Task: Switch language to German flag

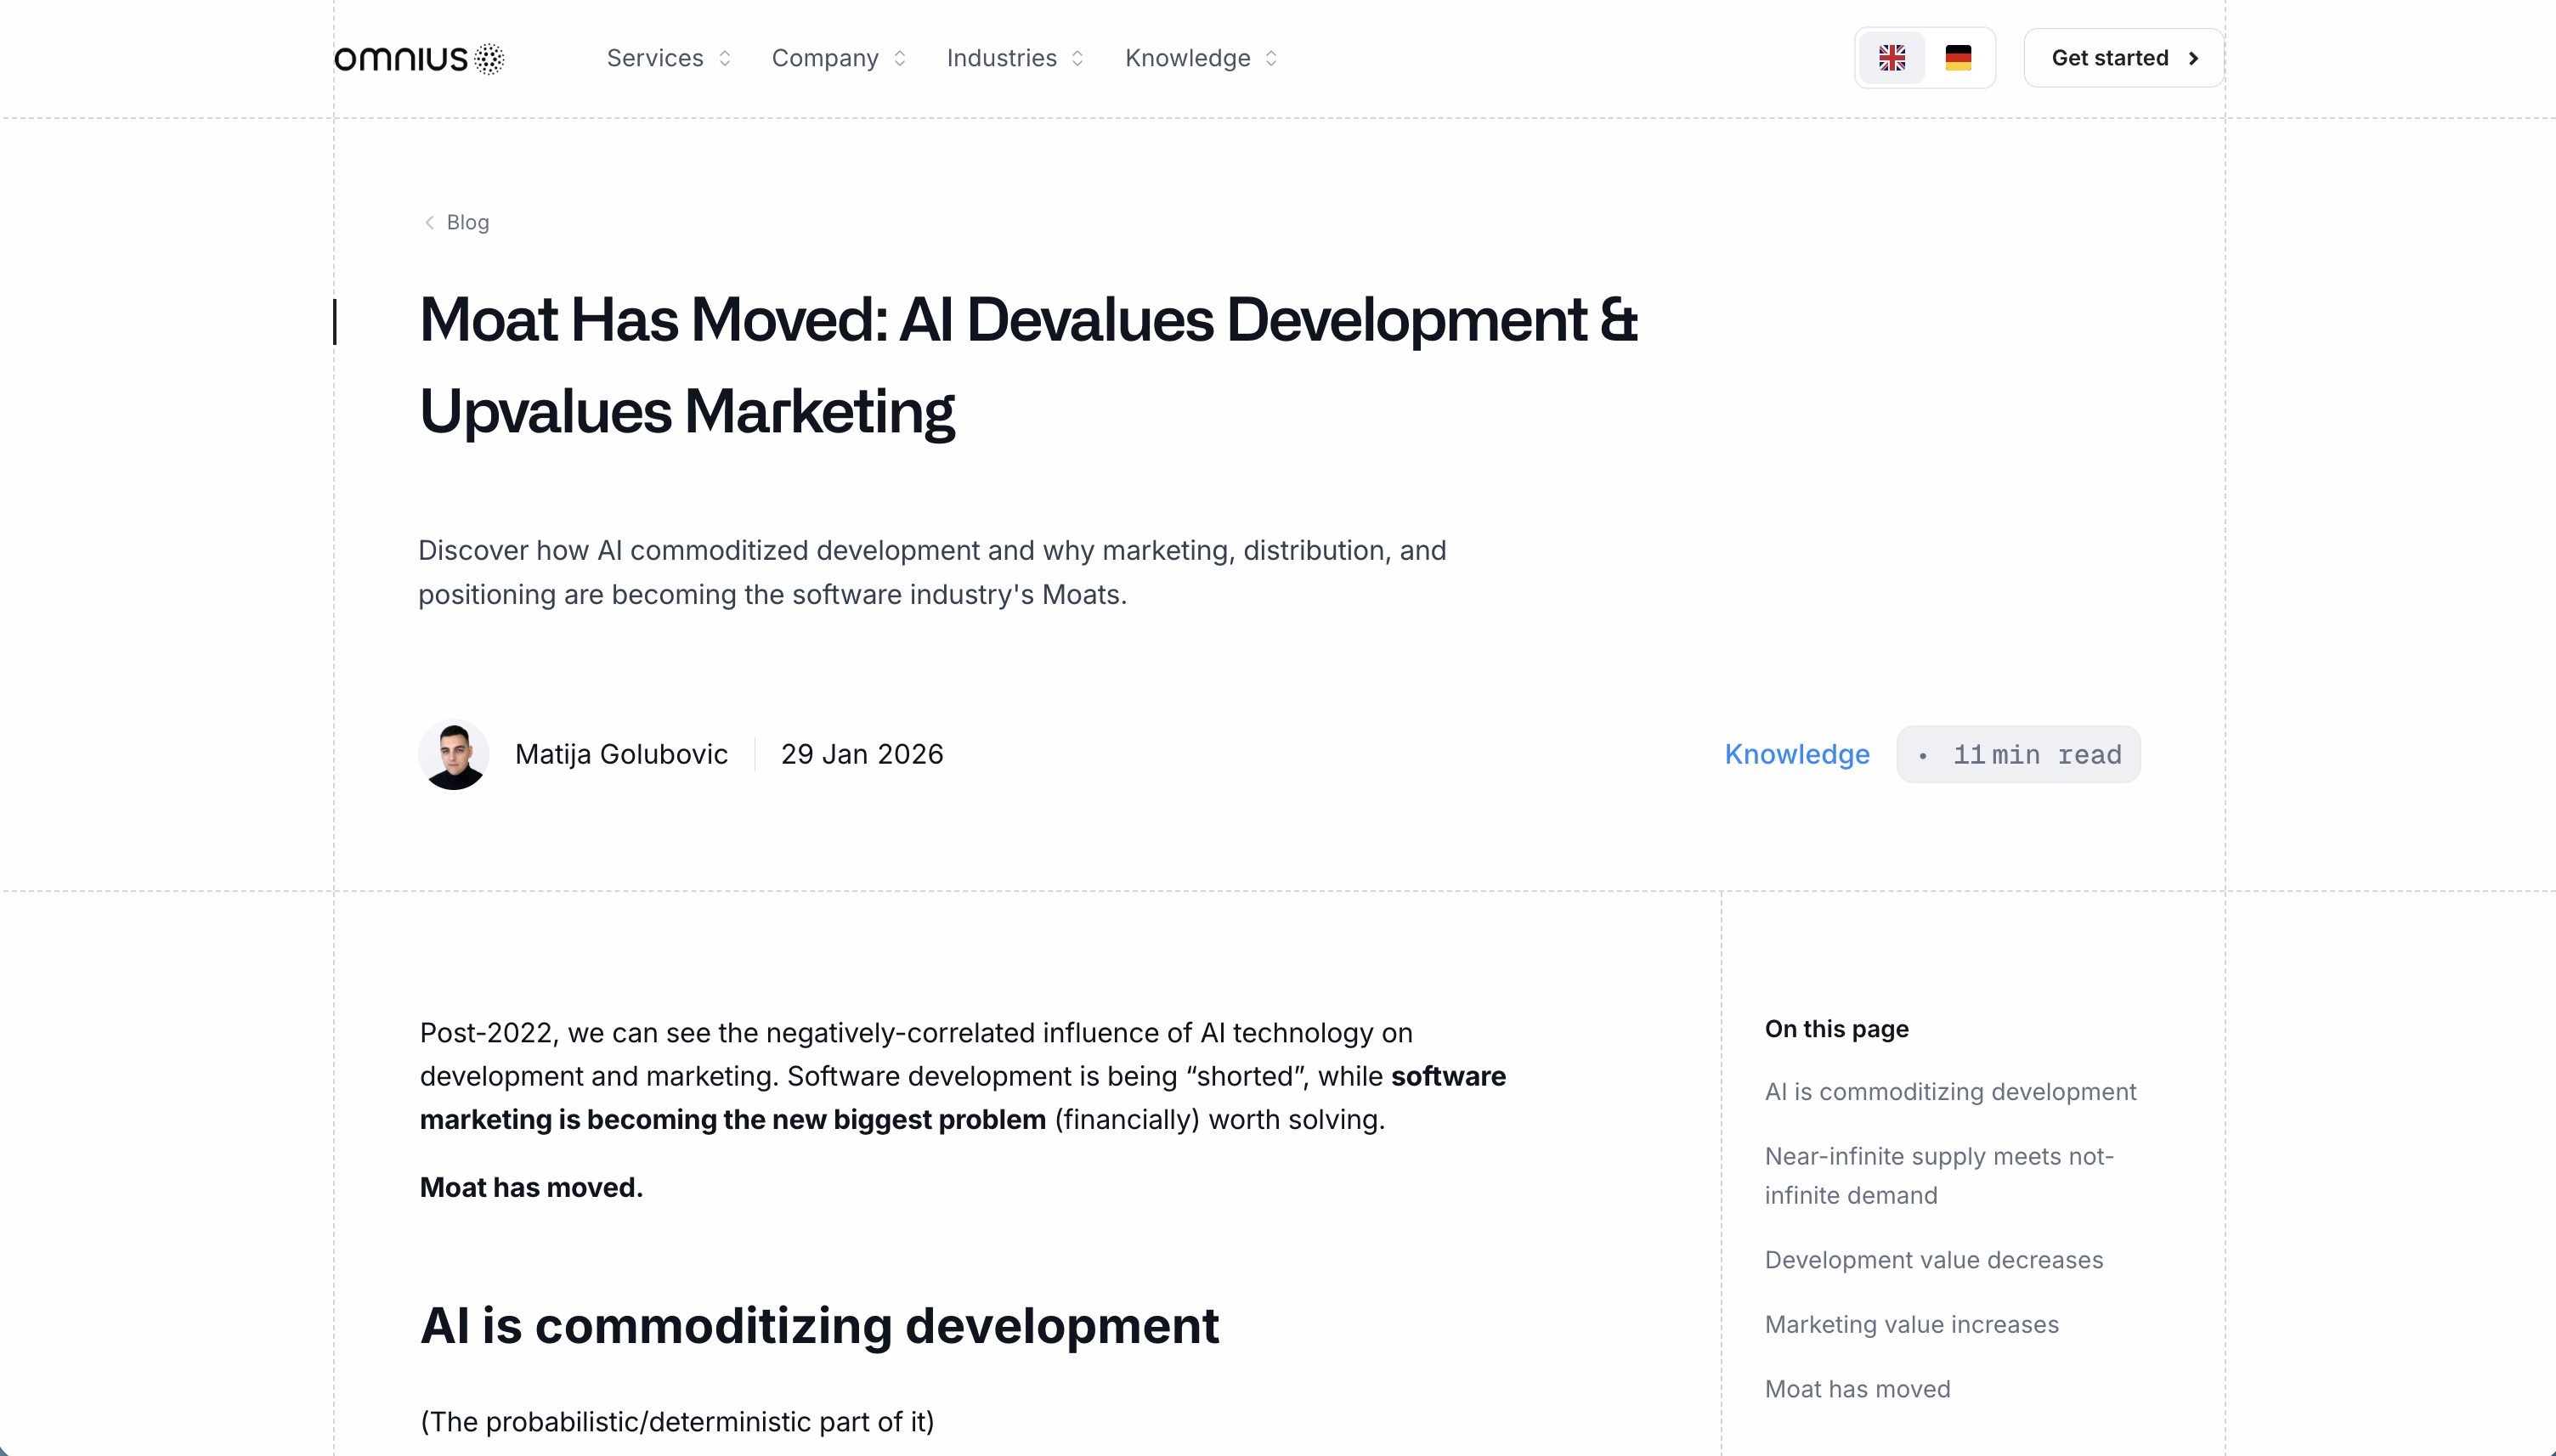Action: pyautogui.click(x=1957, y=58)
